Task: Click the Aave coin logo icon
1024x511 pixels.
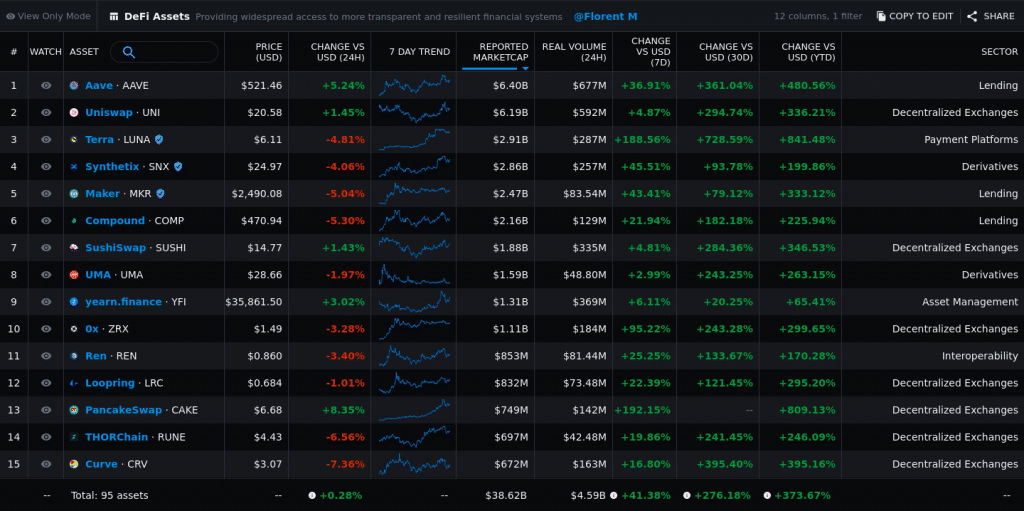Action: 74,86
